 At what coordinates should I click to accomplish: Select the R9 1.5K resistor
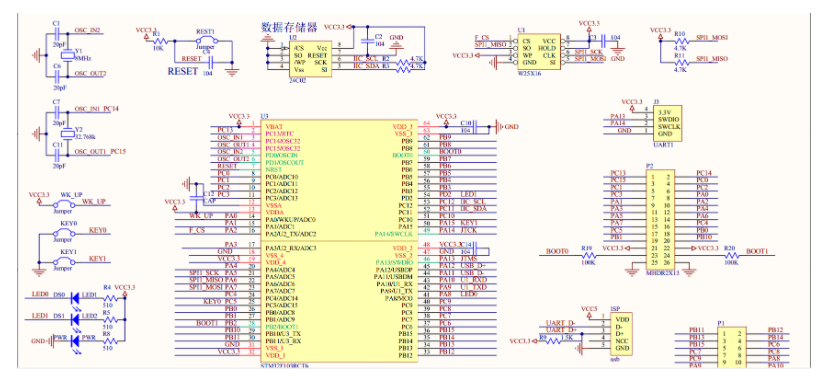point(553,341)
